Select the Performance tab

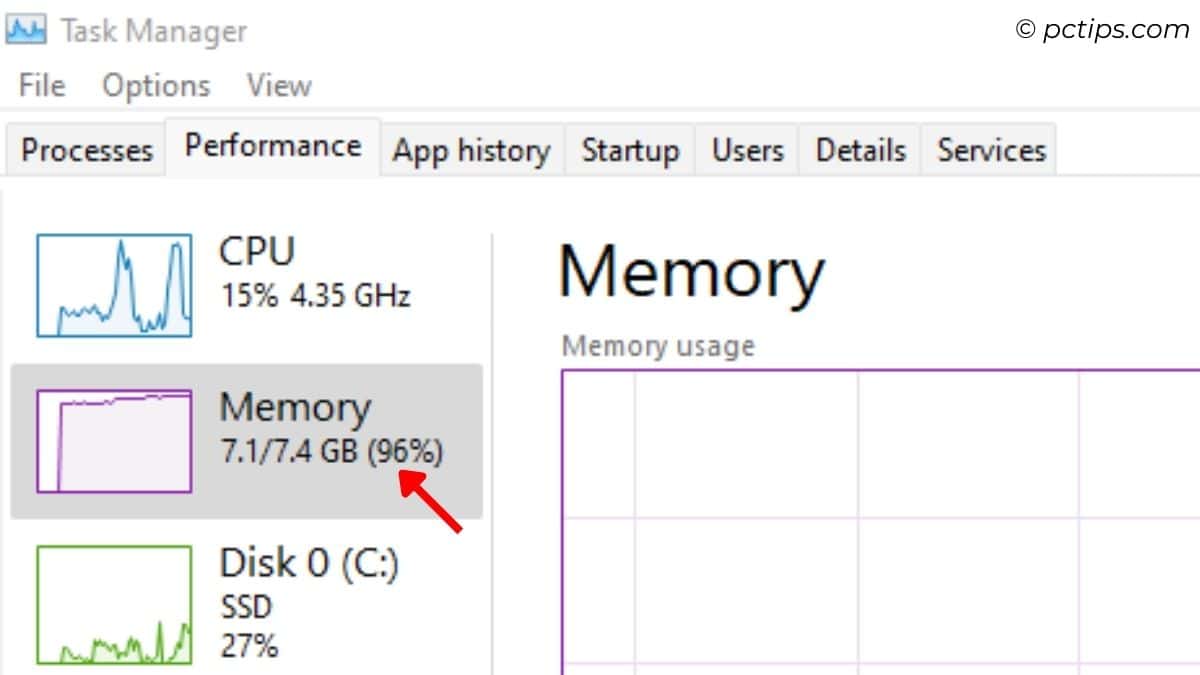click(272, 146)
